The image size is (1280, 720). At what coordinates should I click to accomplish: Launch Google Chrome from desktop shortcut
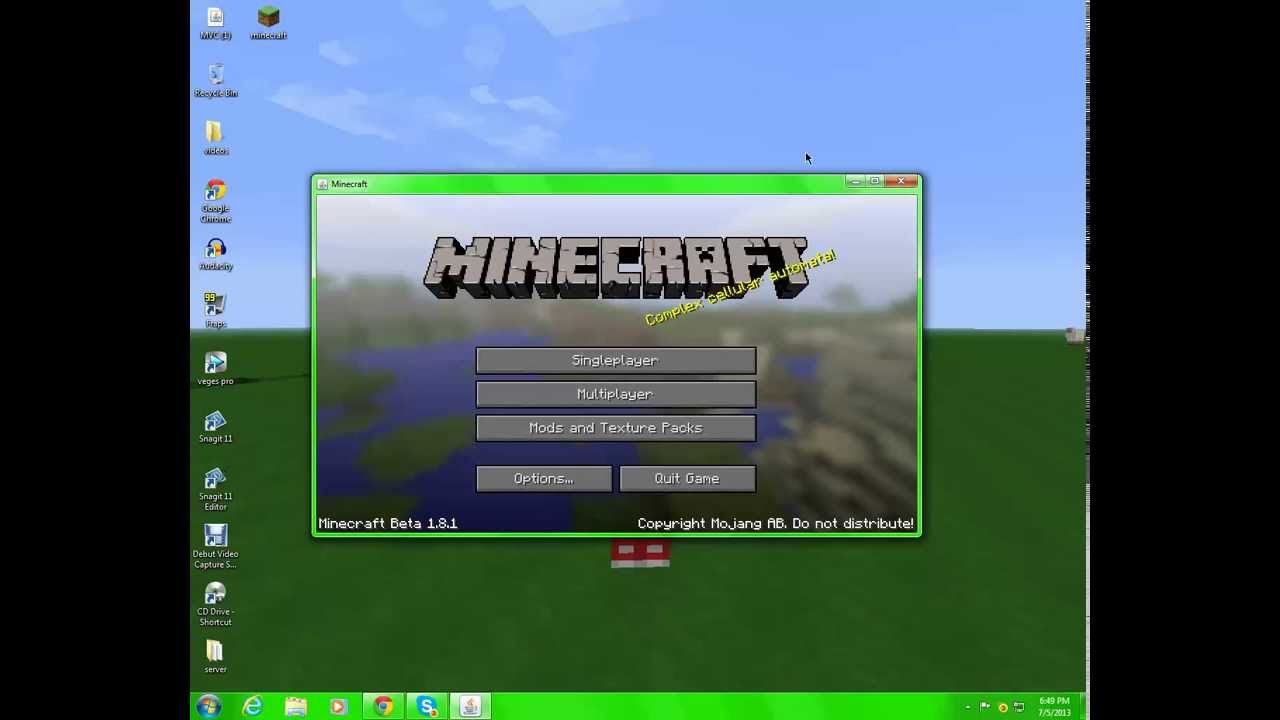[x=215, y=201]
